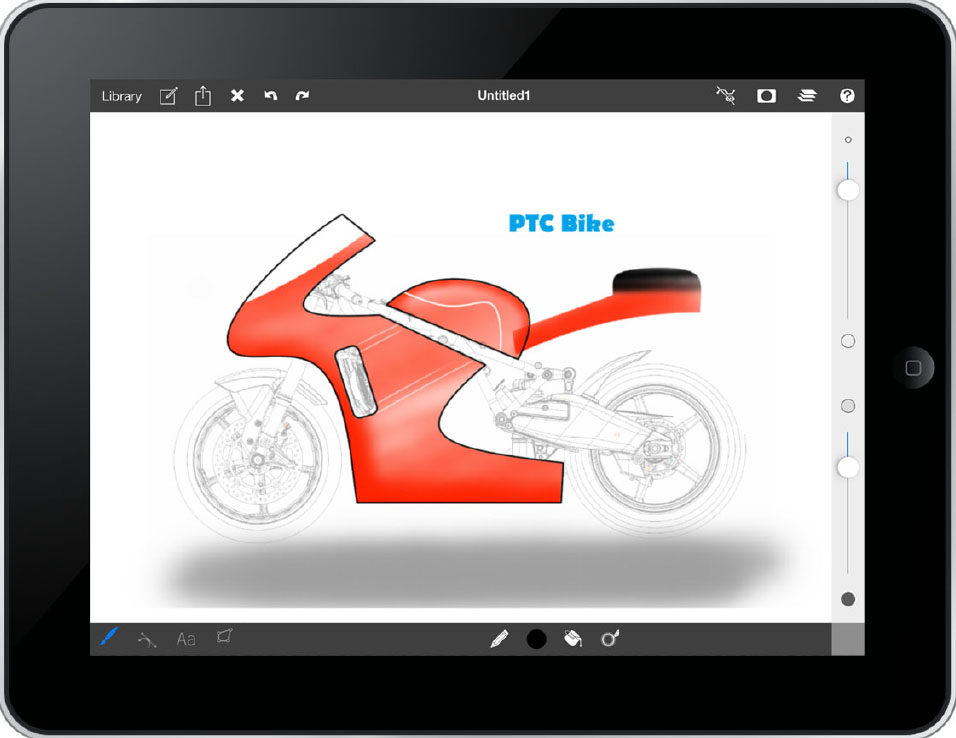This screenshot has width=956, height=738.
Task: Tap the dark filled circle below opacity slider
Action: [x=848, y=599]
